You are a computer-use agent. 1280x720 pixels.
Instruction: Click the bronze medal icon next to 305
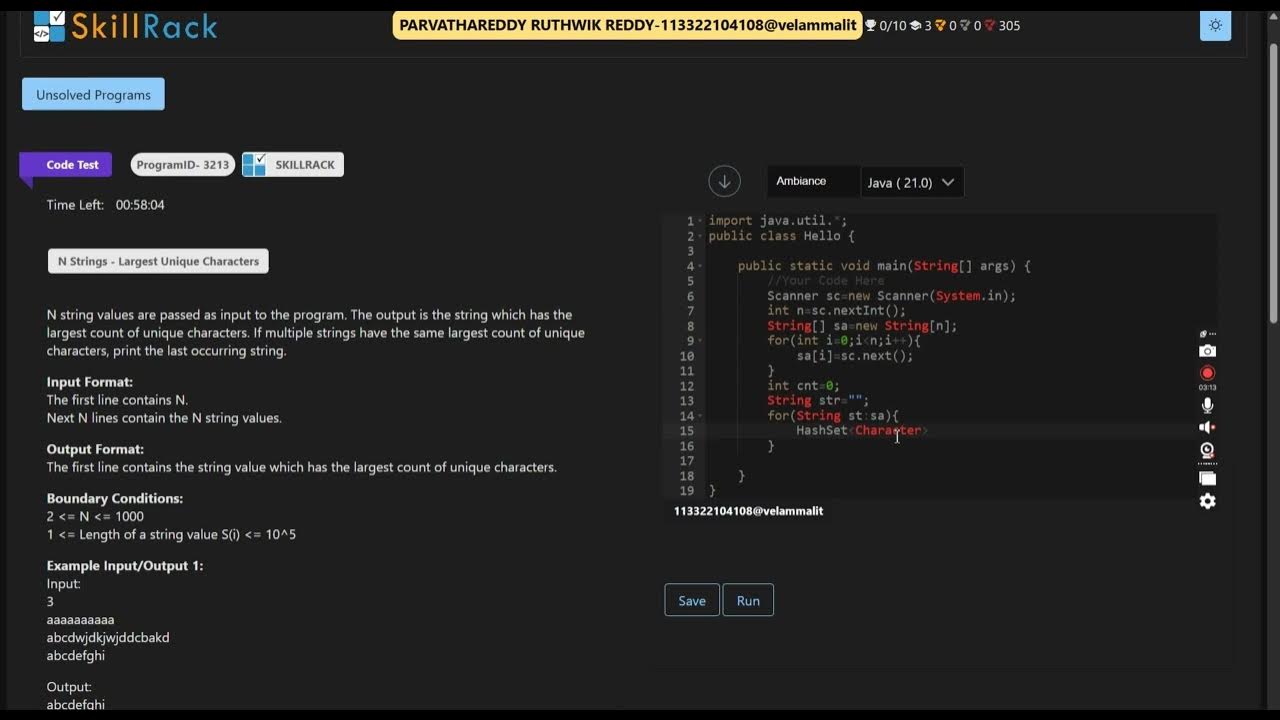click(990, 26)
